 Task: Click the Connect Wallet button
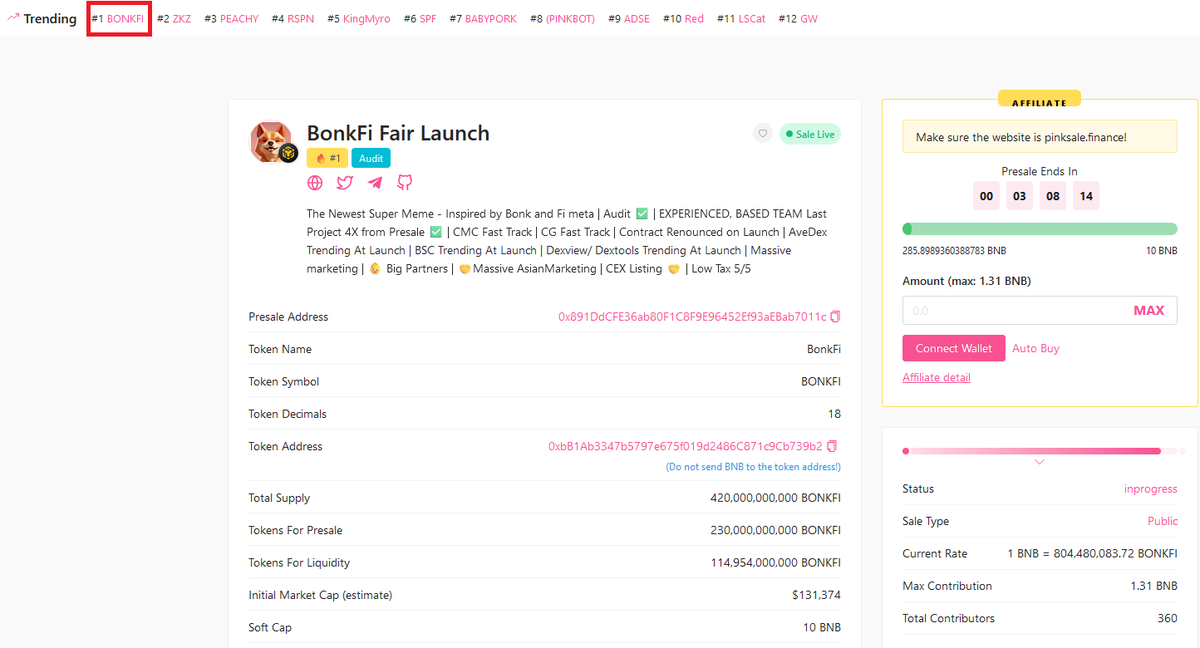pyautogui.click(x=953, y=348)
